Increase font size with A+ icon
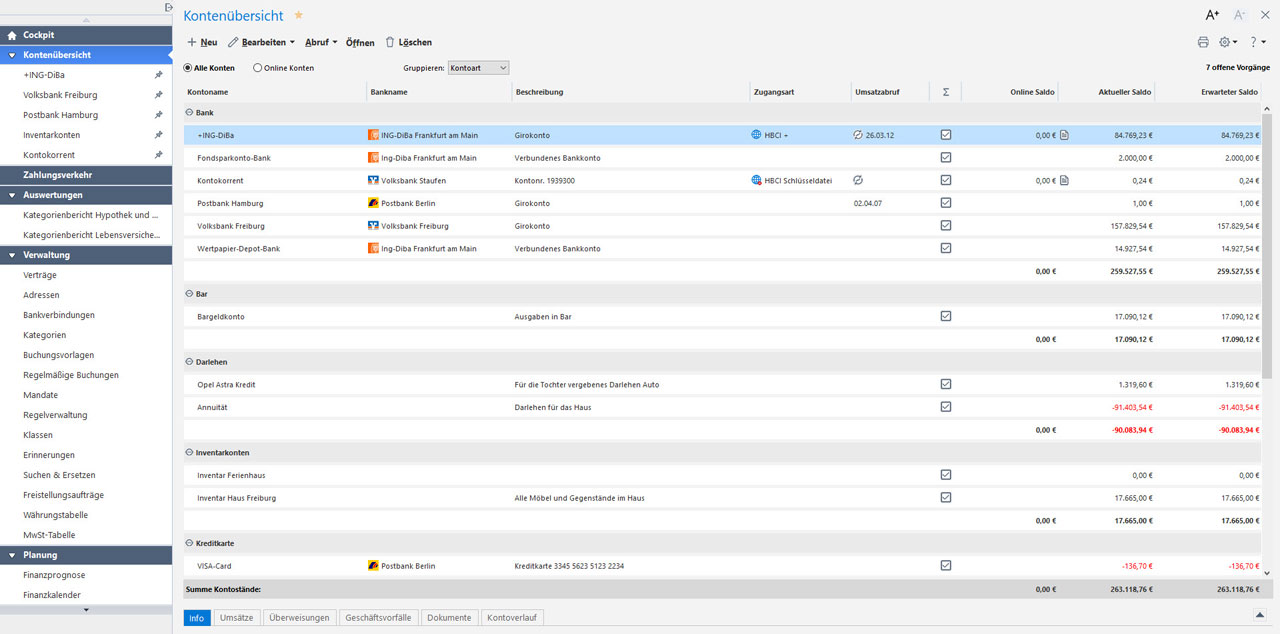Screen dimensions: 1280x634 (x=1212, y=15)
